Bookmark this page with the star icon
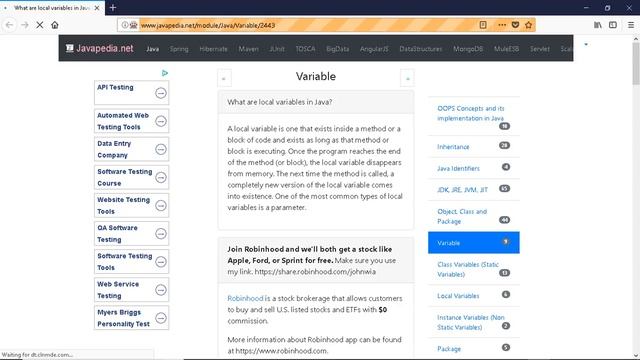Screen dimensions: 640x360 [529, 25]
